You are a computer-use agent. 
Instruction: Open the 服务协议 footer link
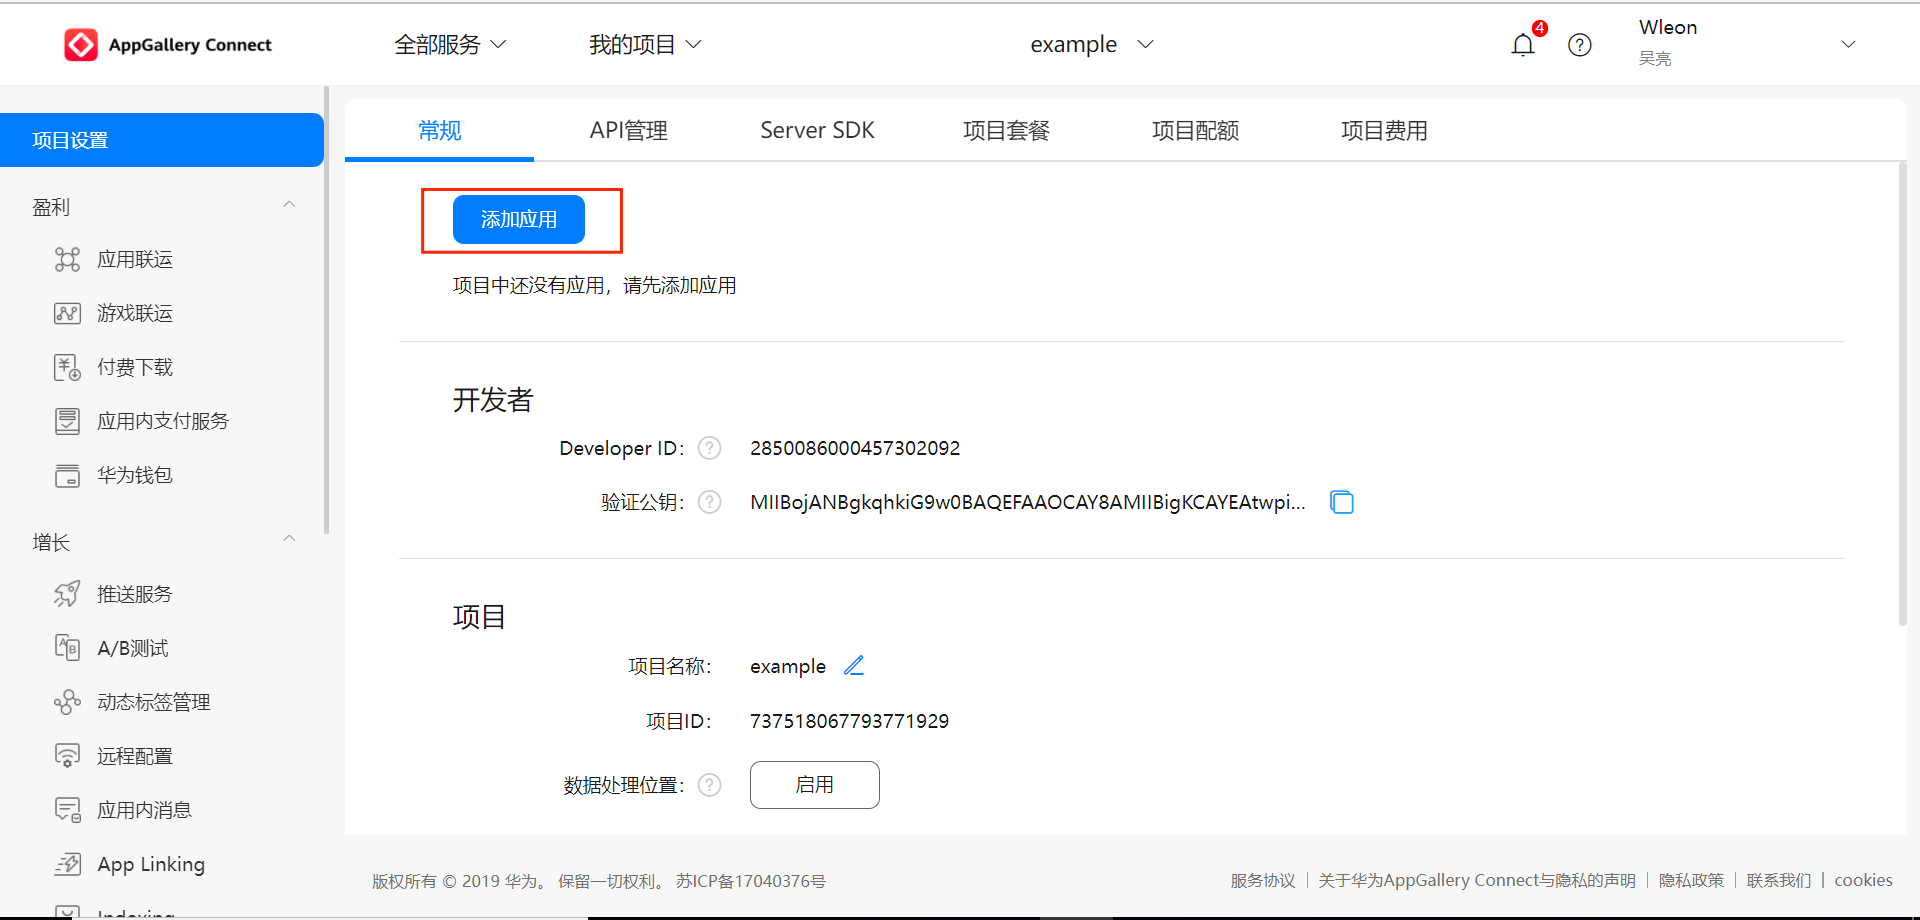tap(1263, 881)
